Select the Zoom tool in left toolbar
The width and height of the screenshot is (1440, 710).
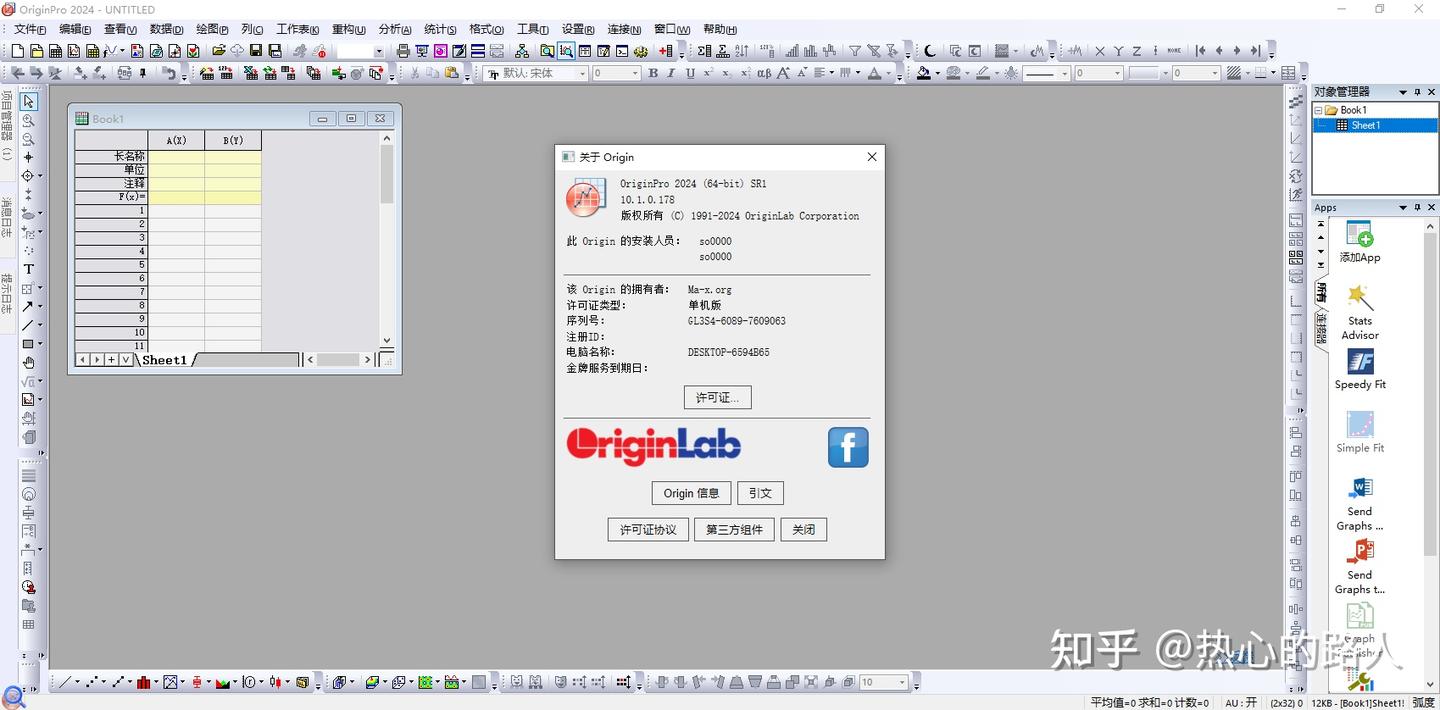point(29,120)
